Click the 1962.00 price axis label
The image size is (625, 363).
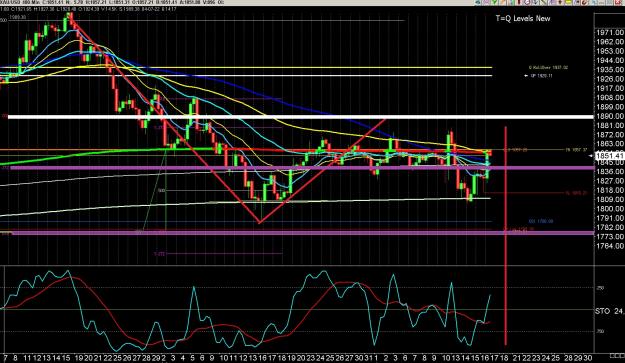click(610, 42)
